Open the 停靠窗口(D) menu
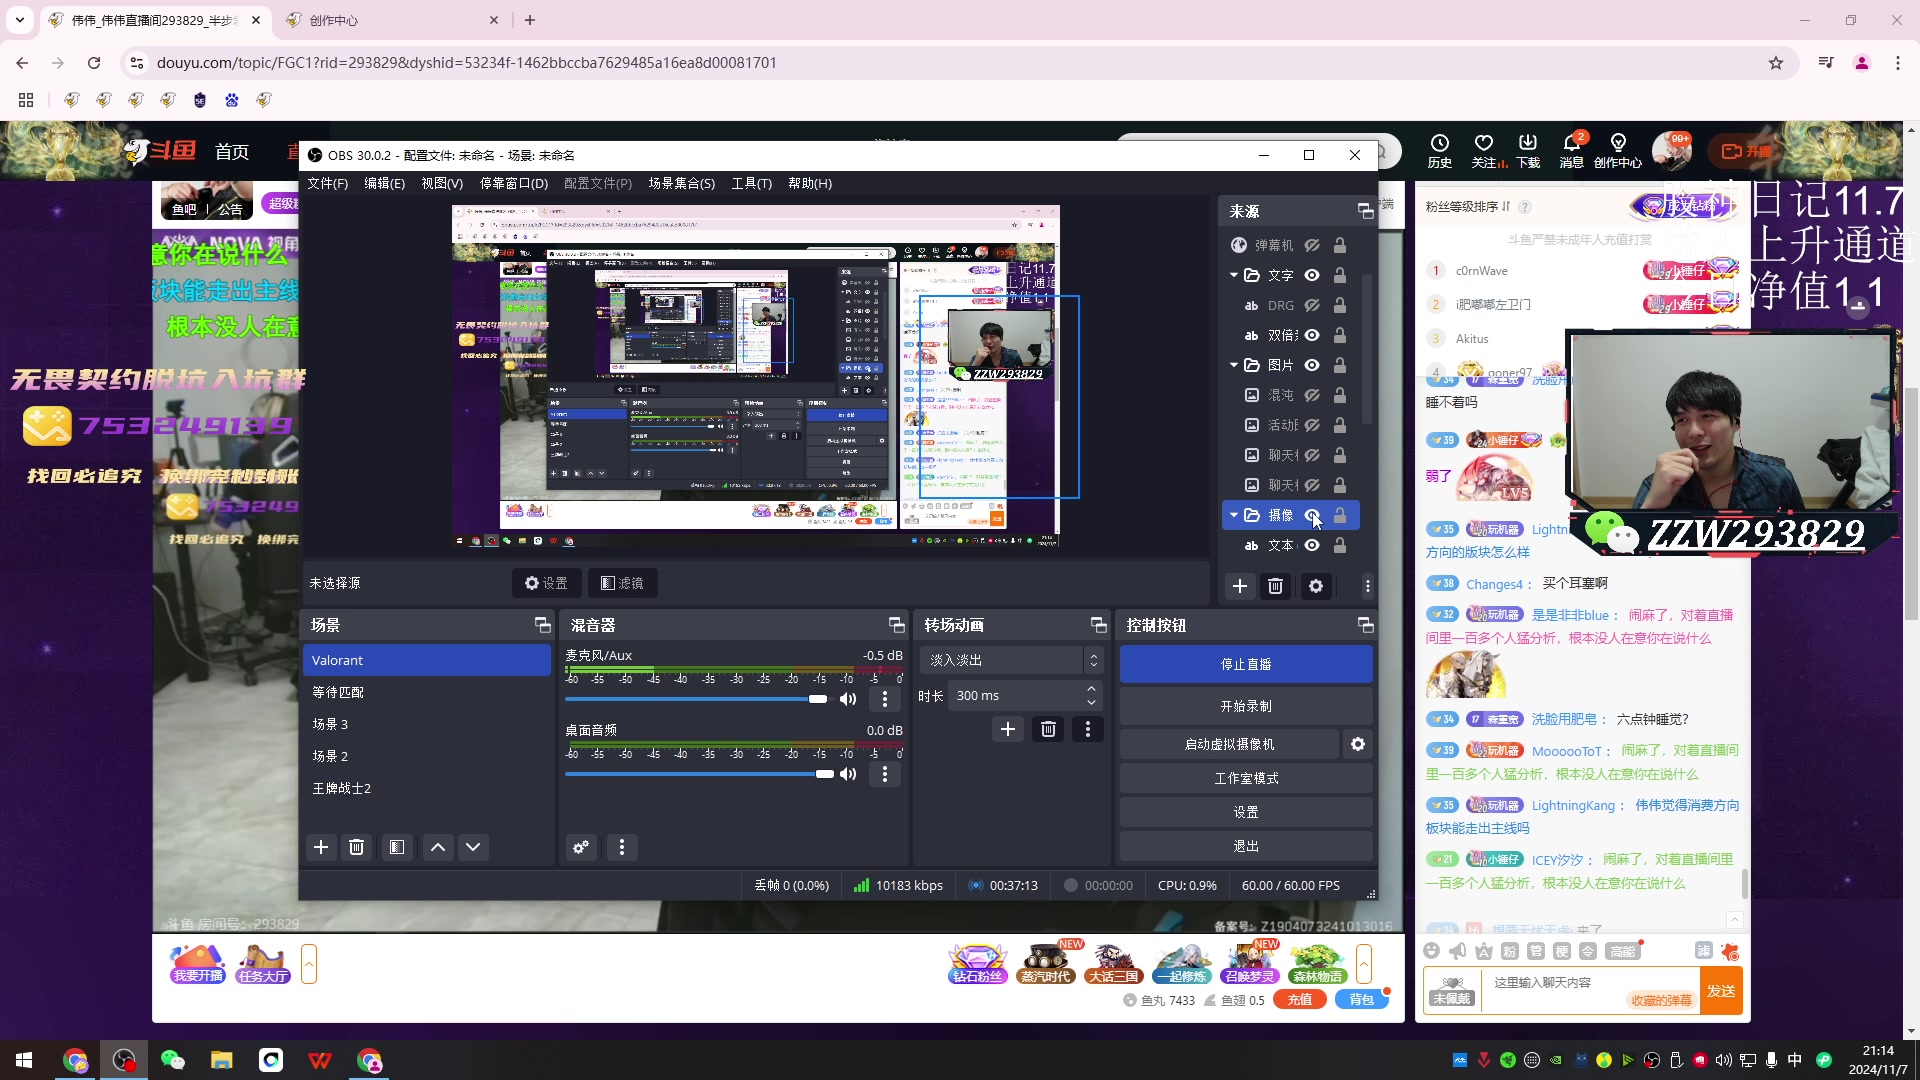1920x1080 pixels. pyautogui.click(x=514, y=183)
